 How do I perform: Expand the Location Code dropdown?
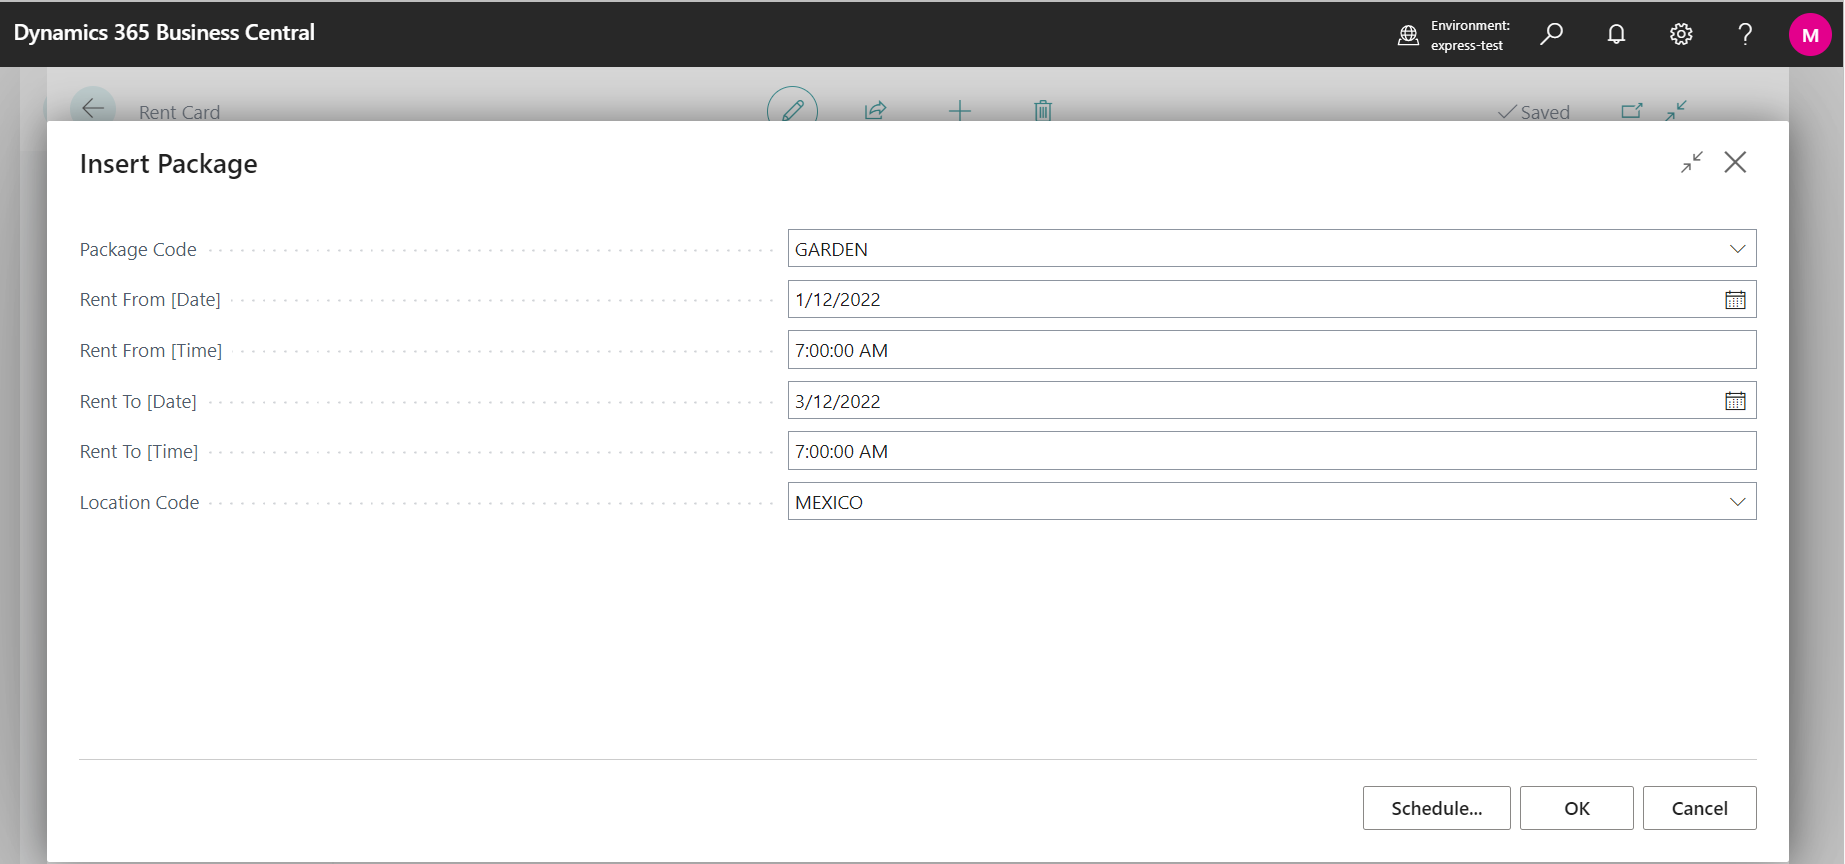click(1737, 502)
